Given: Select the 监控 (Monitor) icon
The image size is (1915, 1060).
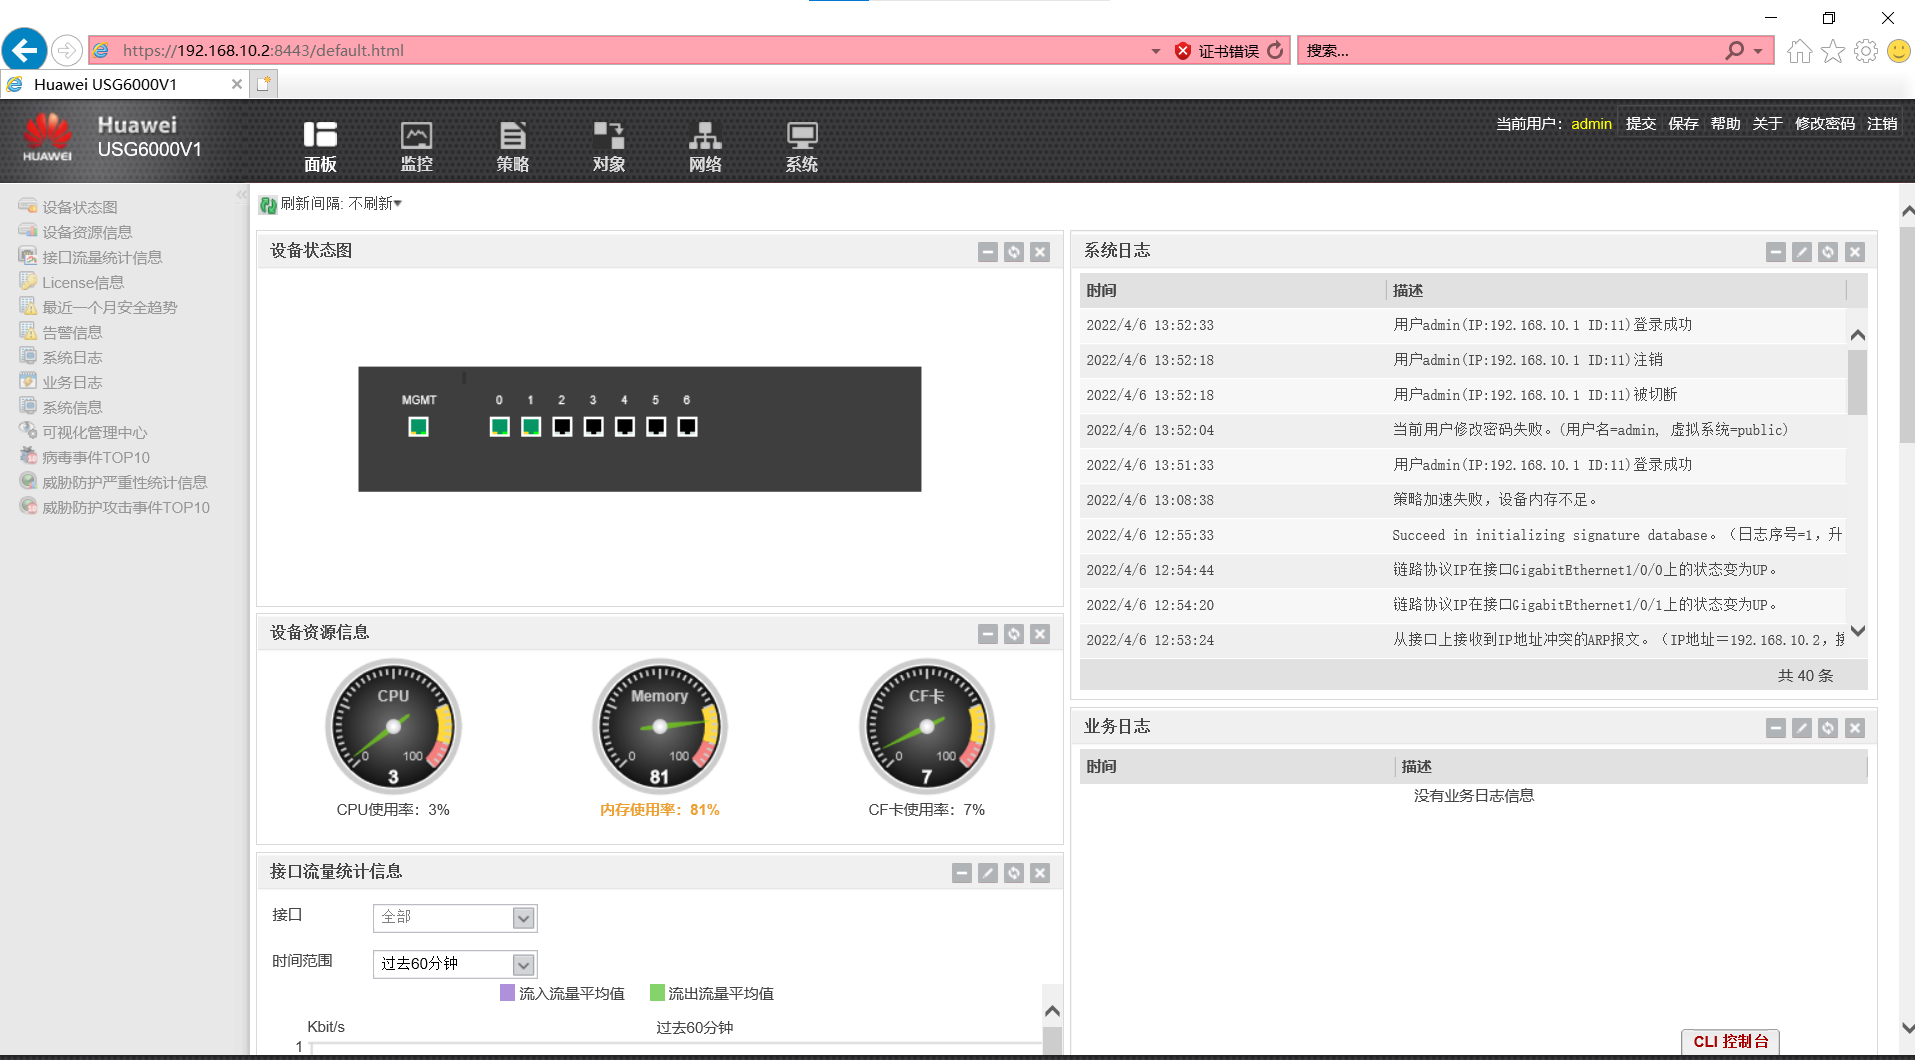Looking at the screenshot, I should (x=416, y=145).
